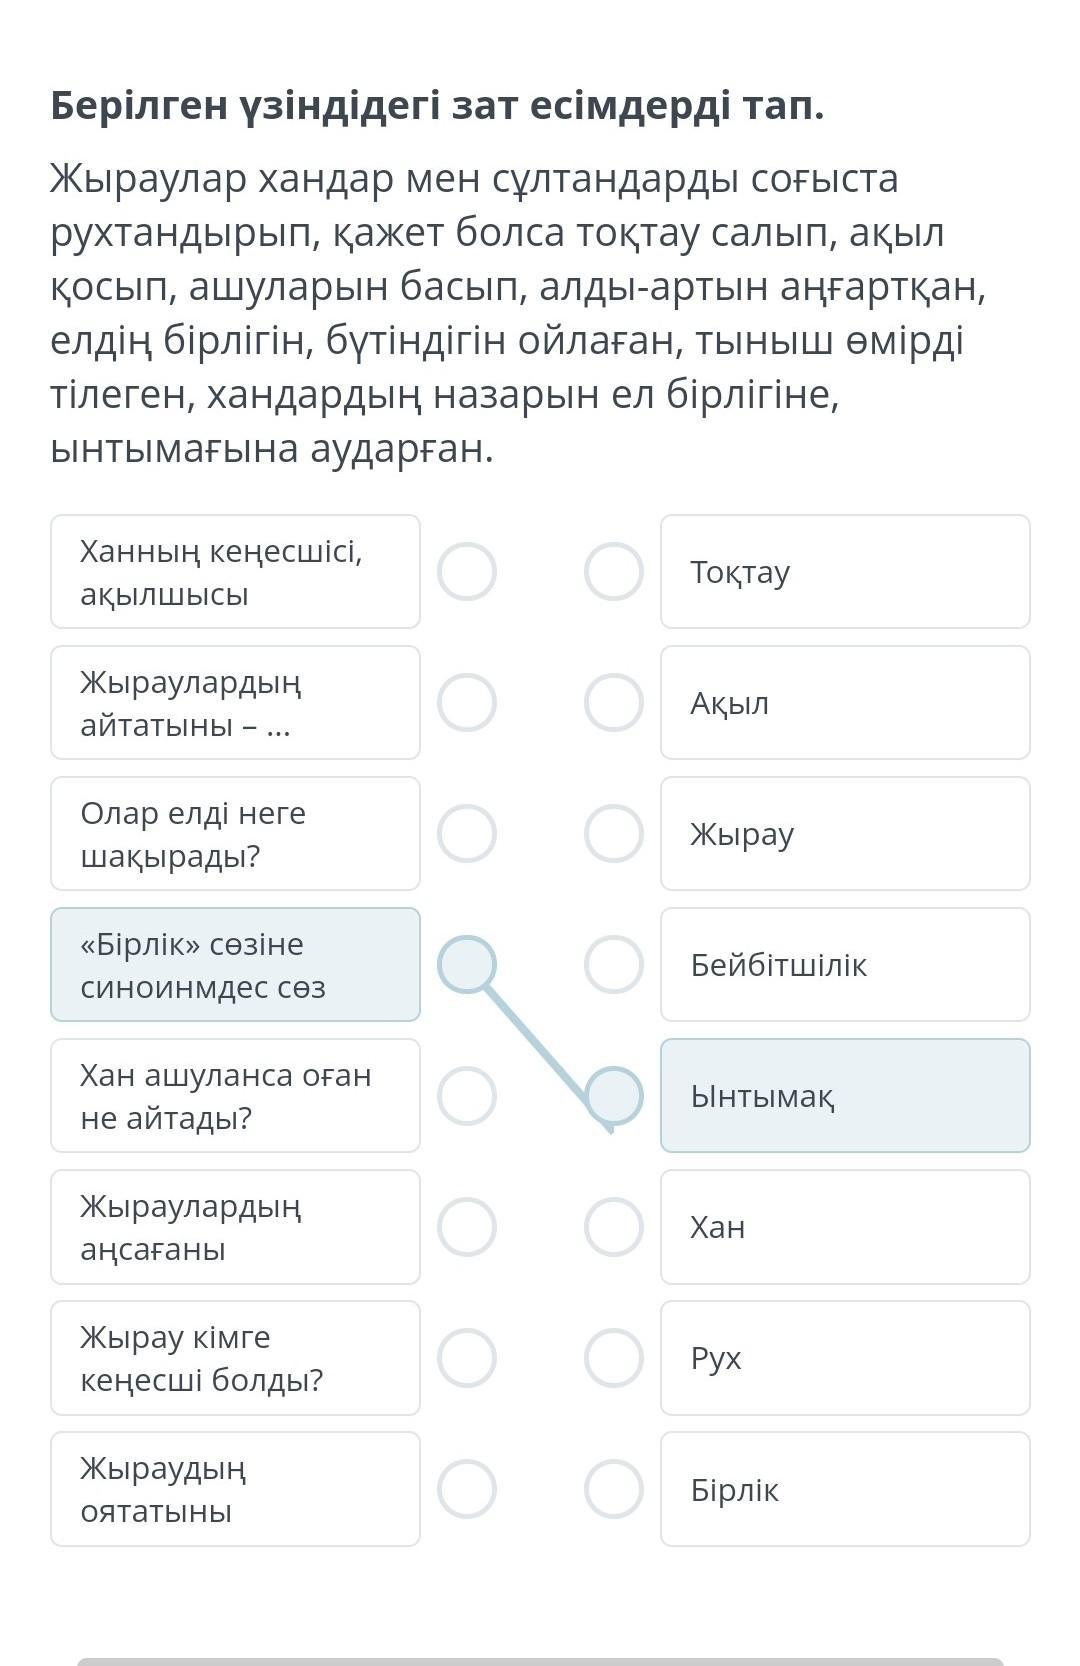Click the connector circle left of «Рух»
This screenshot has width=1080, height=1666.
(613, 1358)
